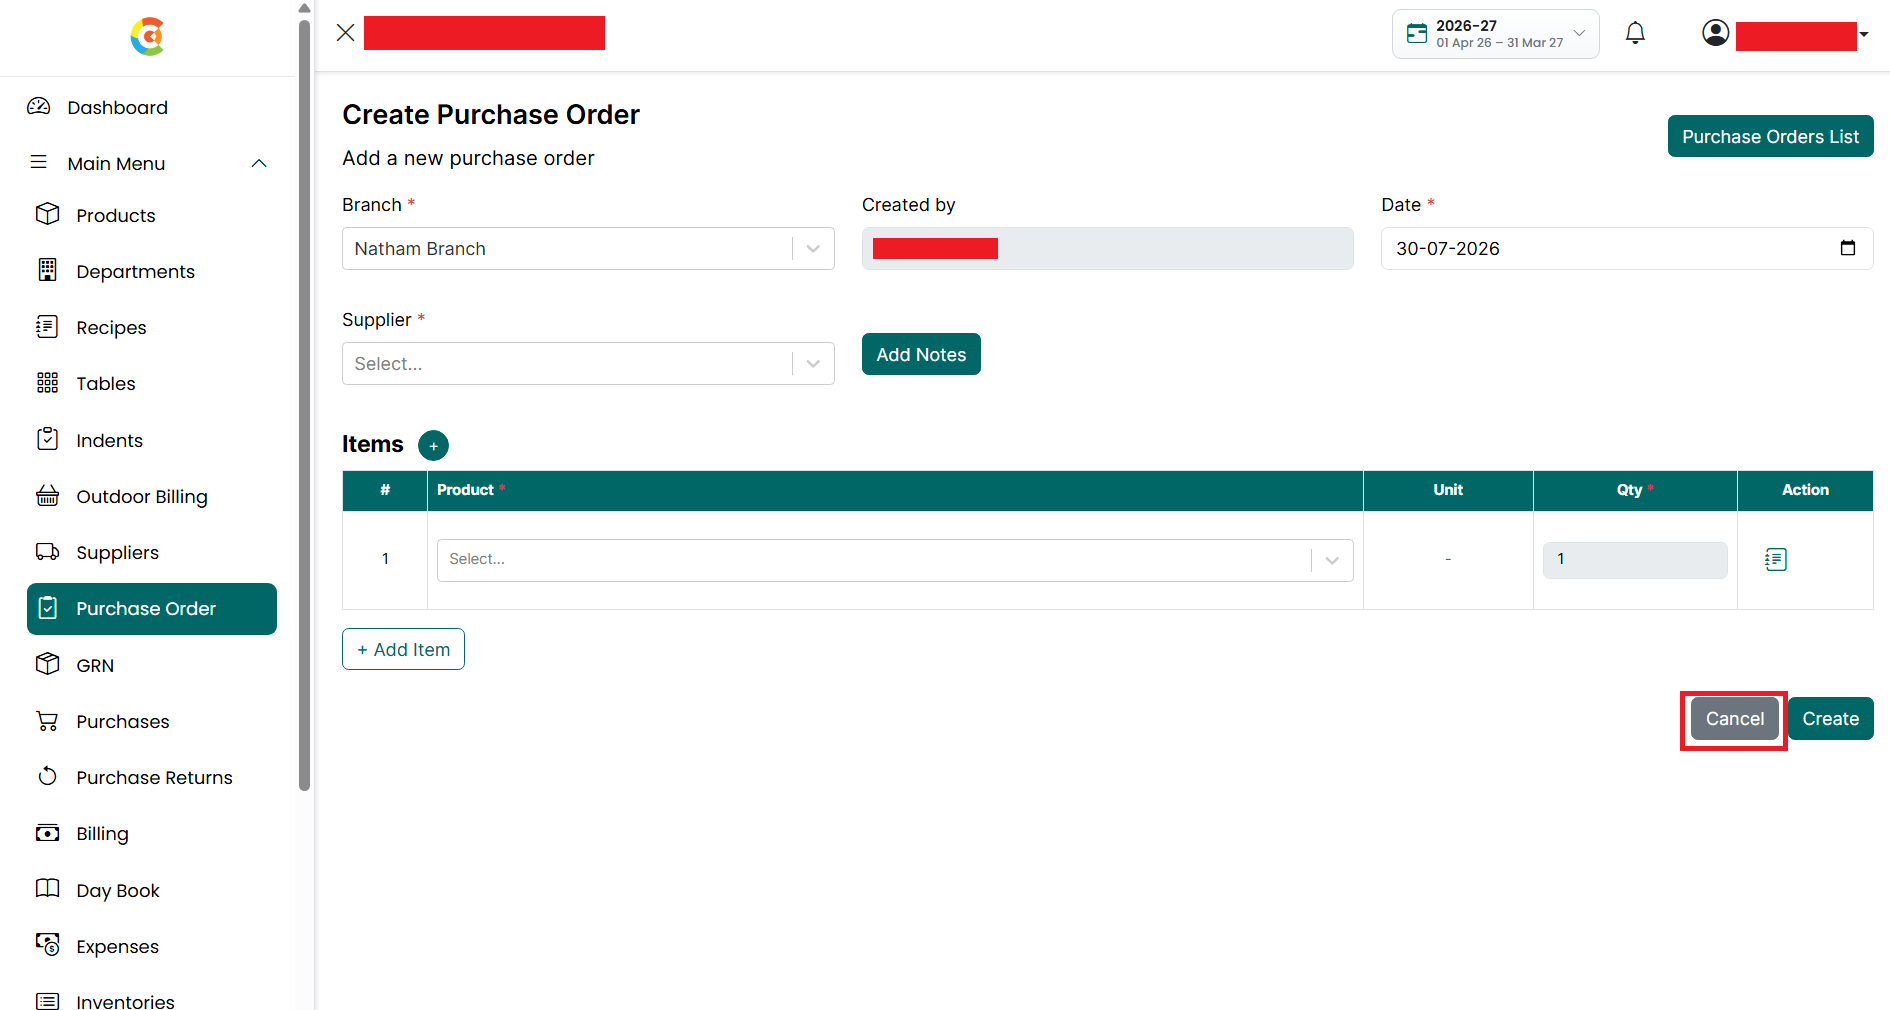
Task: Open the Day Book page
Action: click(118, 890)
